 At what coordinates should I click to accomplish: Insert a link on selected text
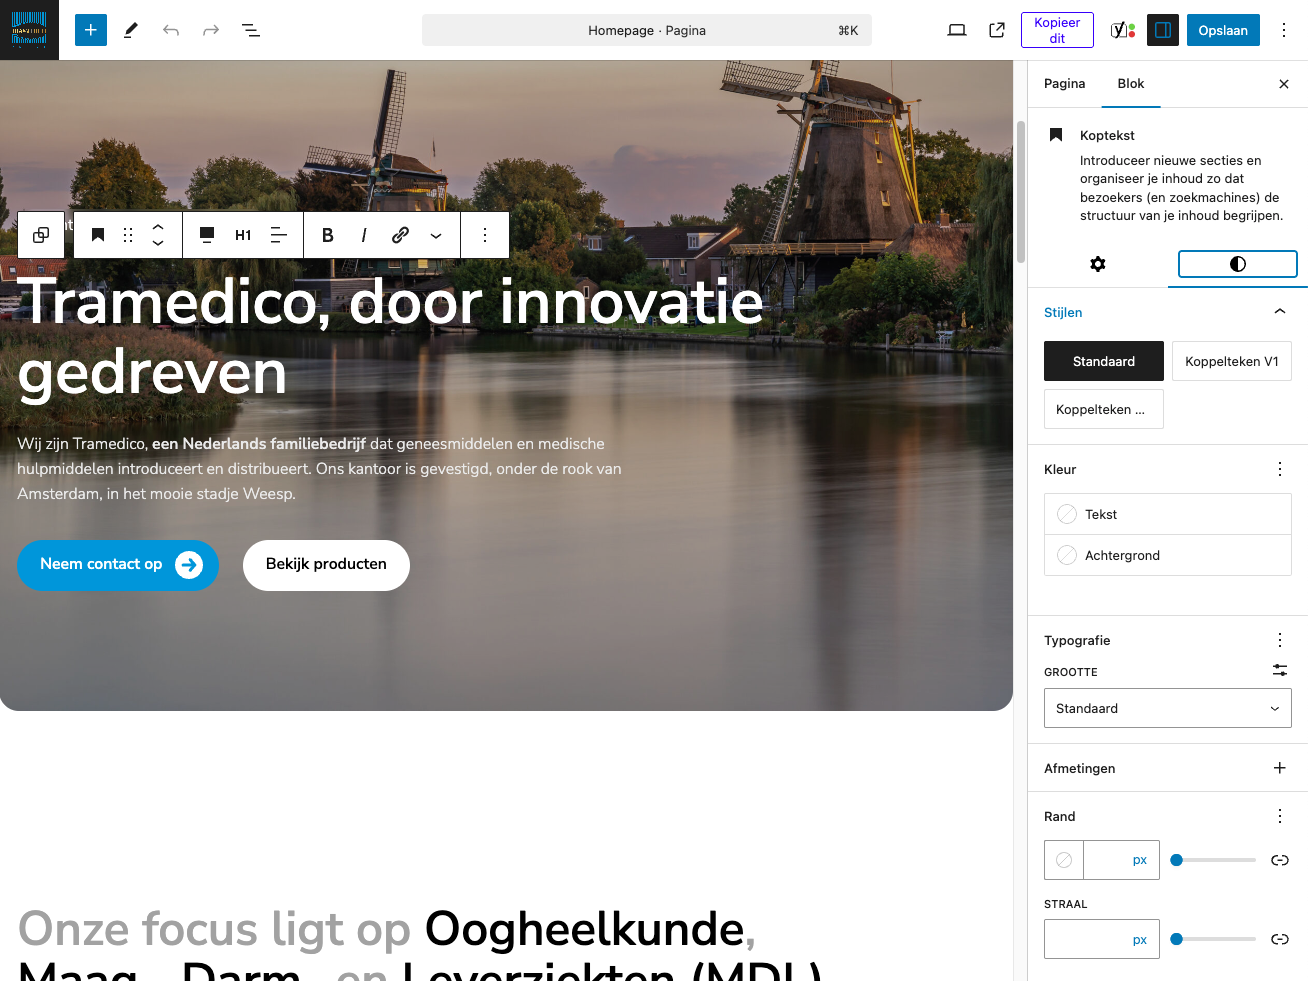pyautogui.click(x=400, y=235)
